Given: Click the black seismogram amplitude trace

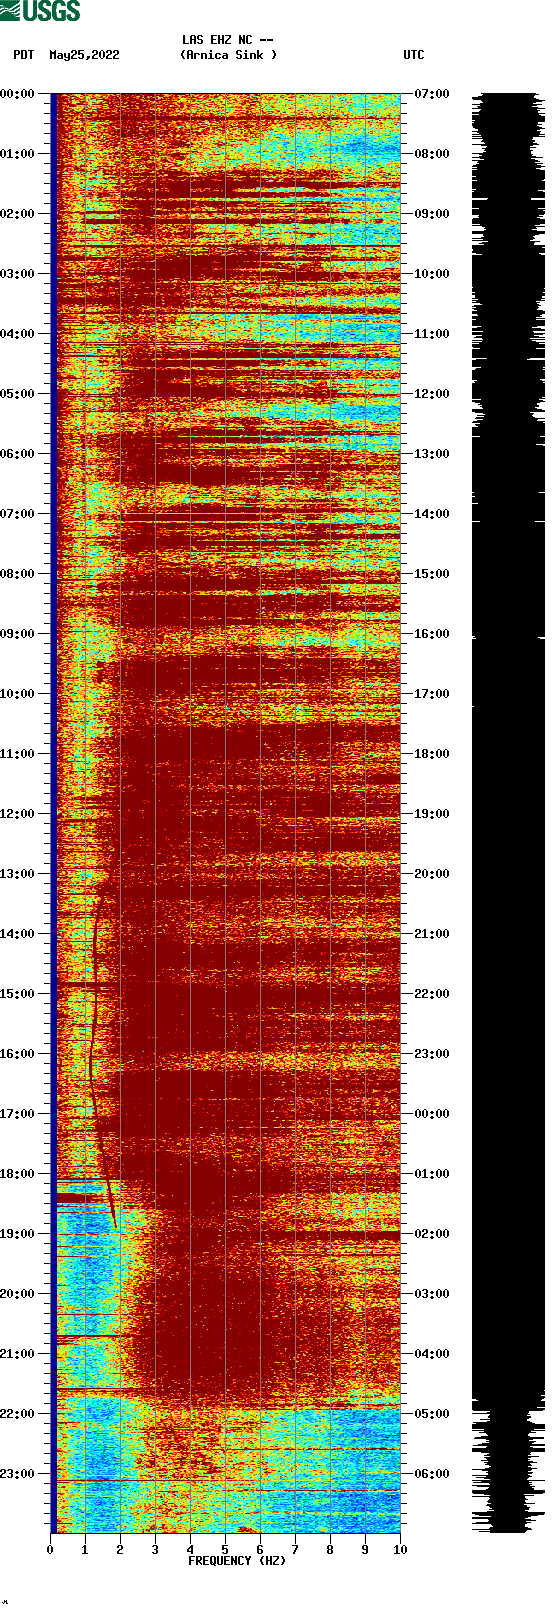Looking at the screenshot, I should [508, 812].
